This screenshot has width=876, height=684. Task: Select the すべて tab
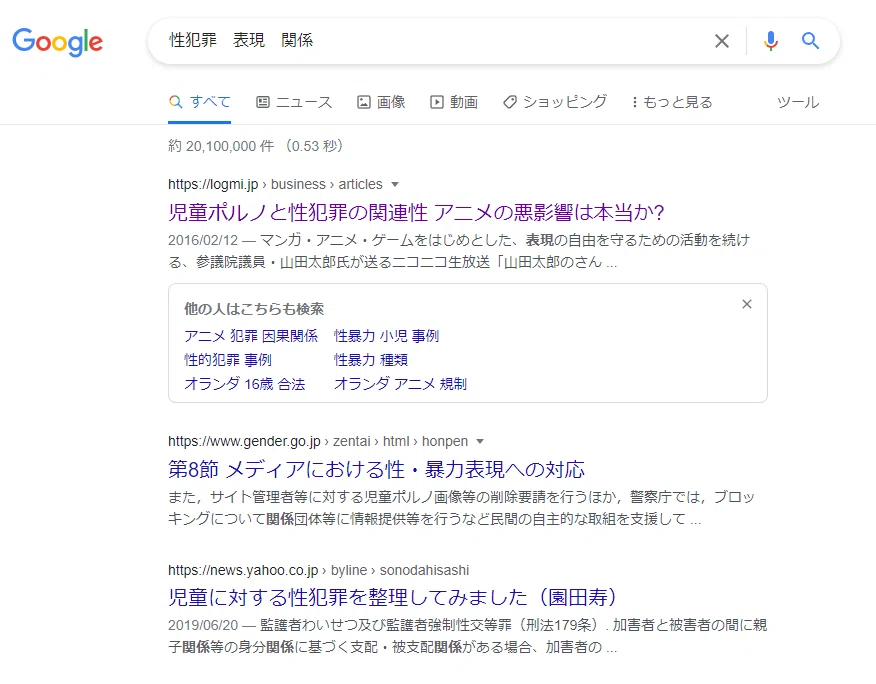[x=199, y=102]
